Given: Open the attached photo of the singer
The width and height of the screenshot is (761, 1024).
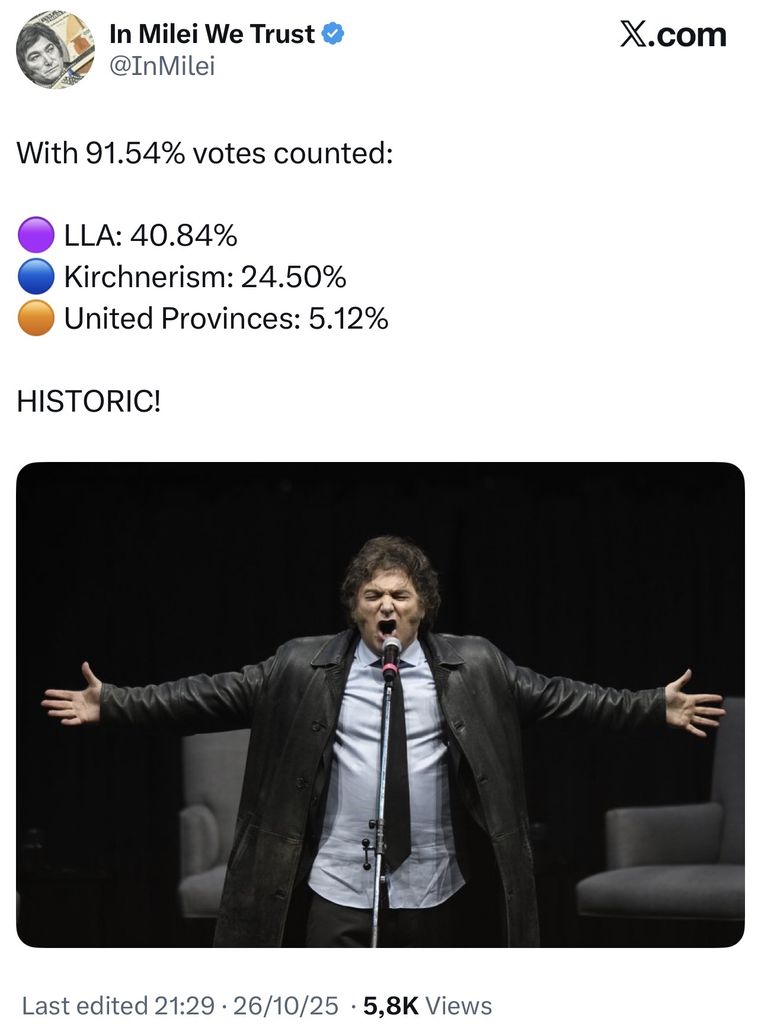Looking at the screenshot, I should point(380,704).
